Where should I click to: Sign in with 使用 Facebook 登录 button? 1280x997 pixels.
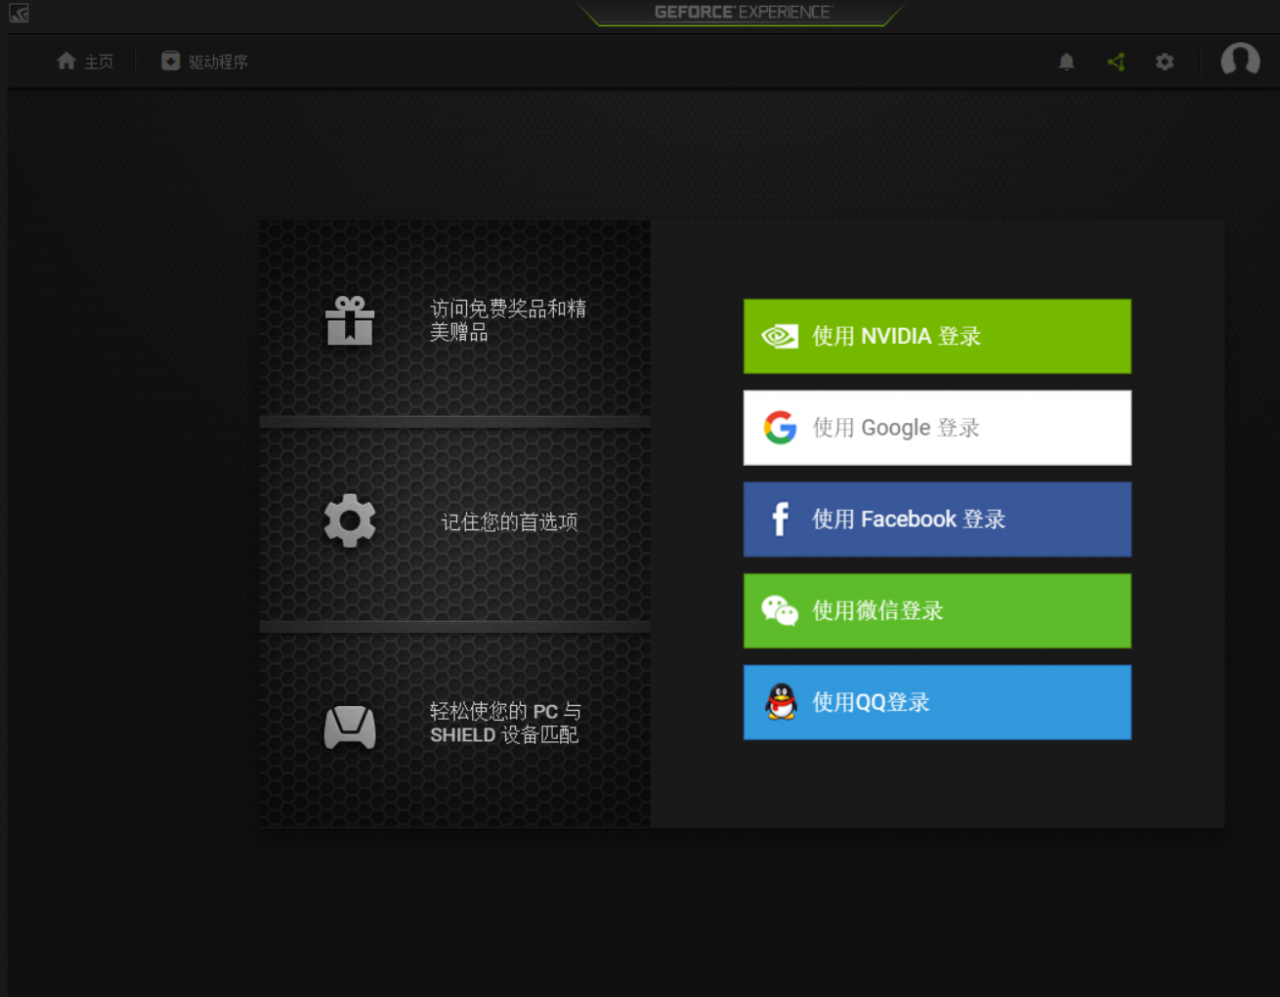click(x=937, y=519)
